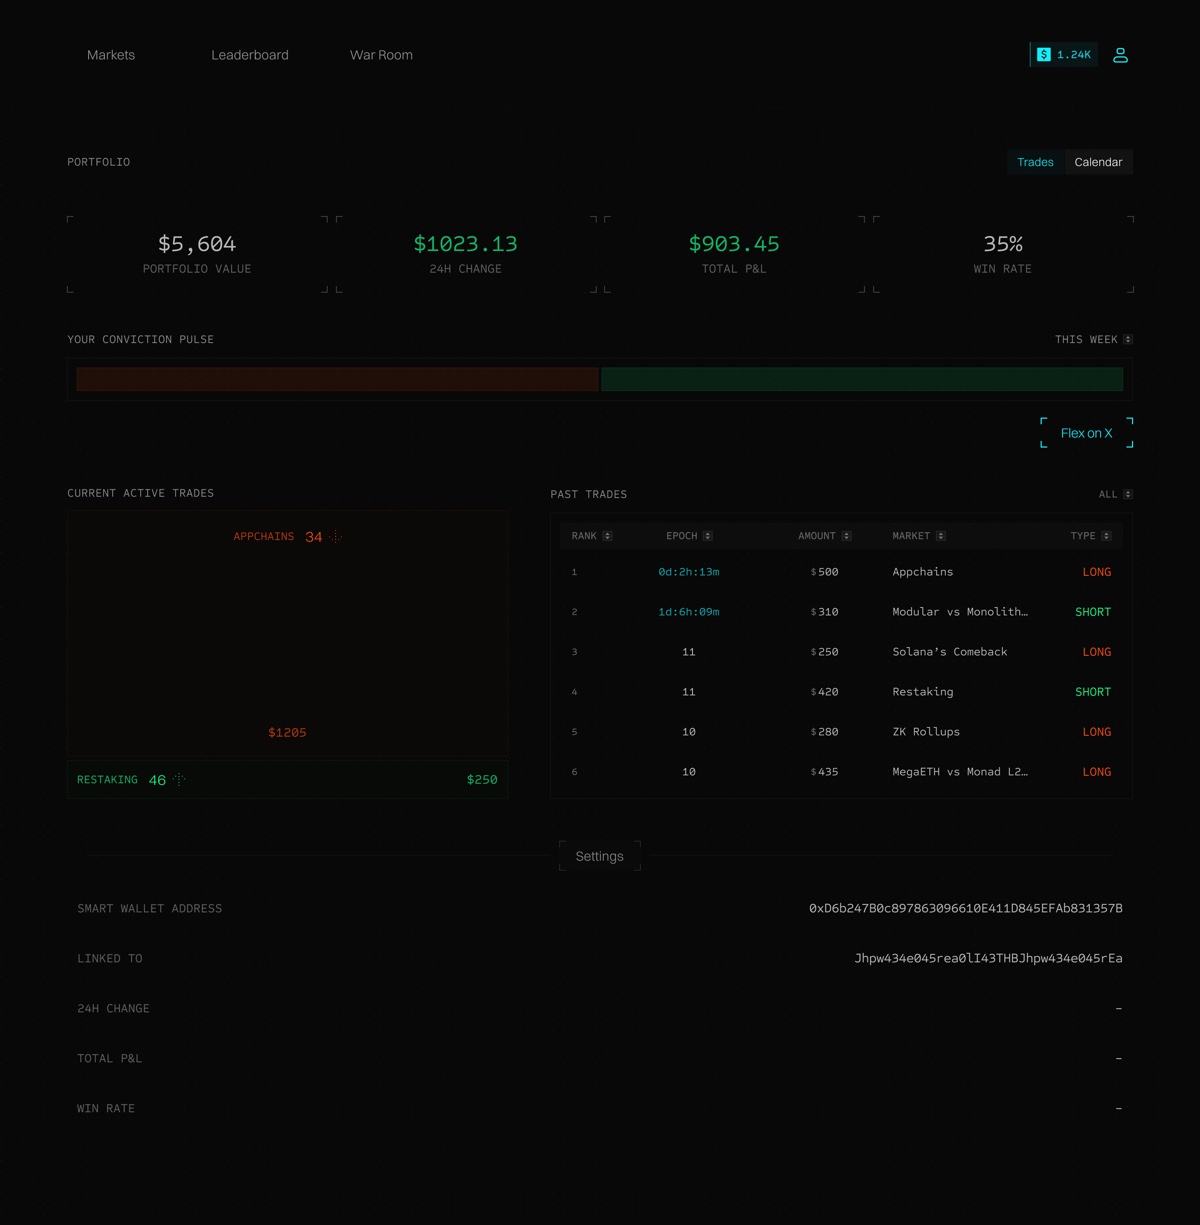Open the This Week period dropdown
This screenshot has height=1225, width=1200.
coord(1094,340)
